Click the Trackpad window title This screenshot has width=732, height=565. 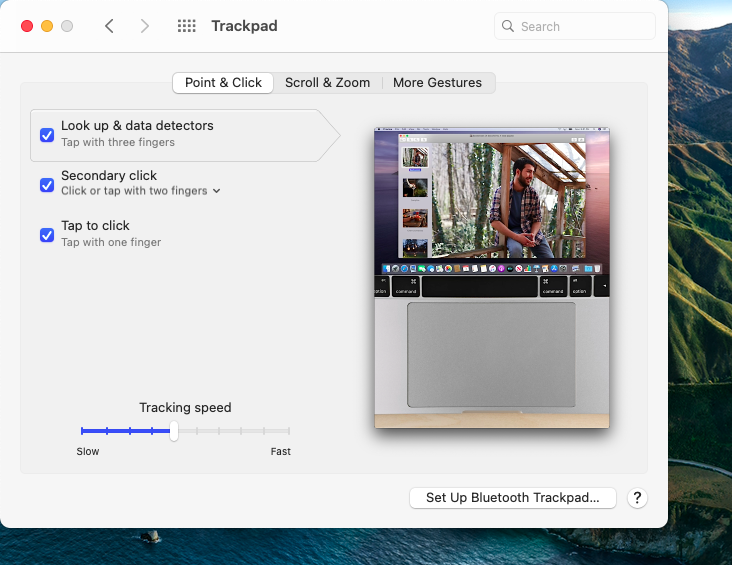(x=244, y=26)
